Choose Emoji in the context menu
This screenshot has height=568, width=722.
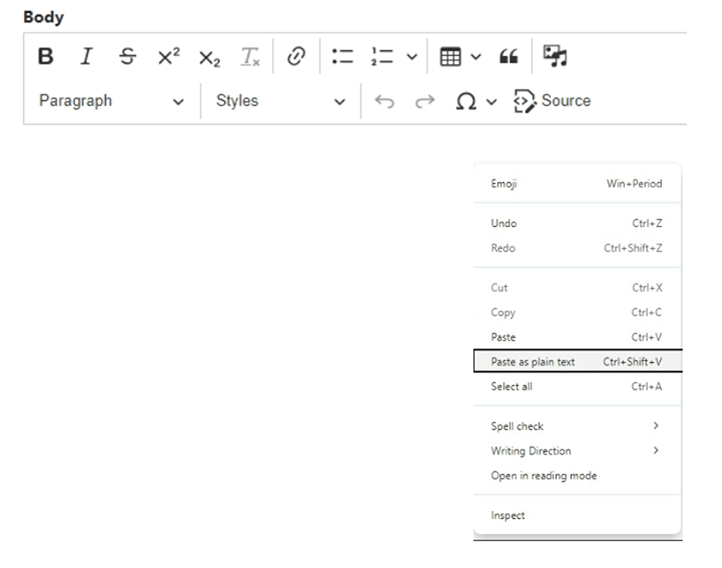tap(577, 184)
